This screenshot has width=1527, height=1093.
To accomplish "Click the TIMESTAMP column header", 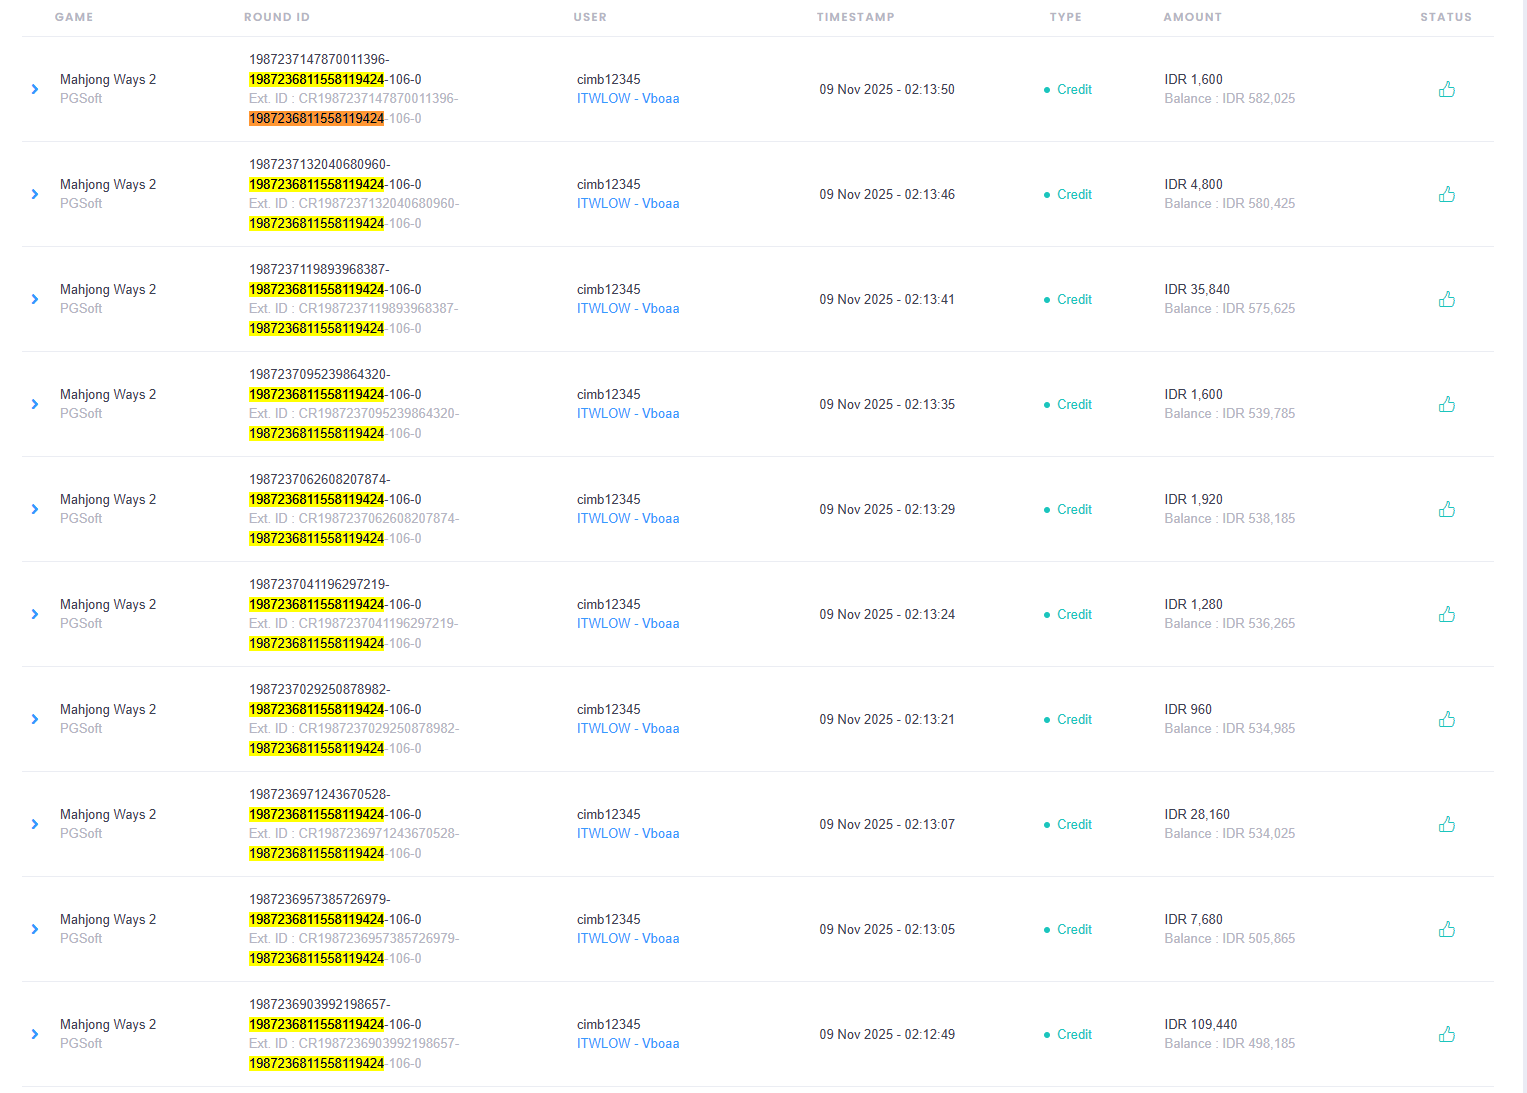I will [856, 17].
